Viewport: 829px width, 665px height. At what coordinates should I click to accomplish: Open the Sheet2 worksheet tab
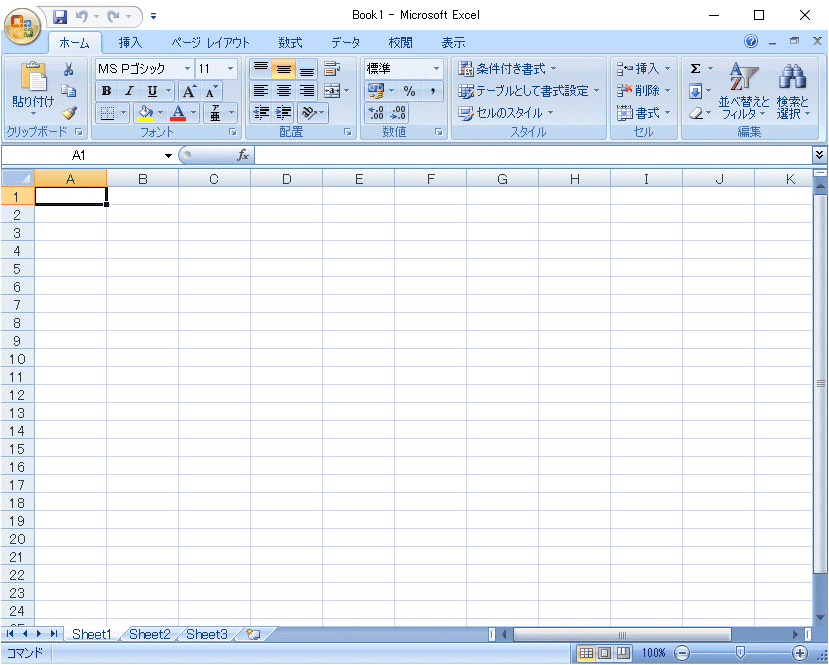click(x=150, y=634)
